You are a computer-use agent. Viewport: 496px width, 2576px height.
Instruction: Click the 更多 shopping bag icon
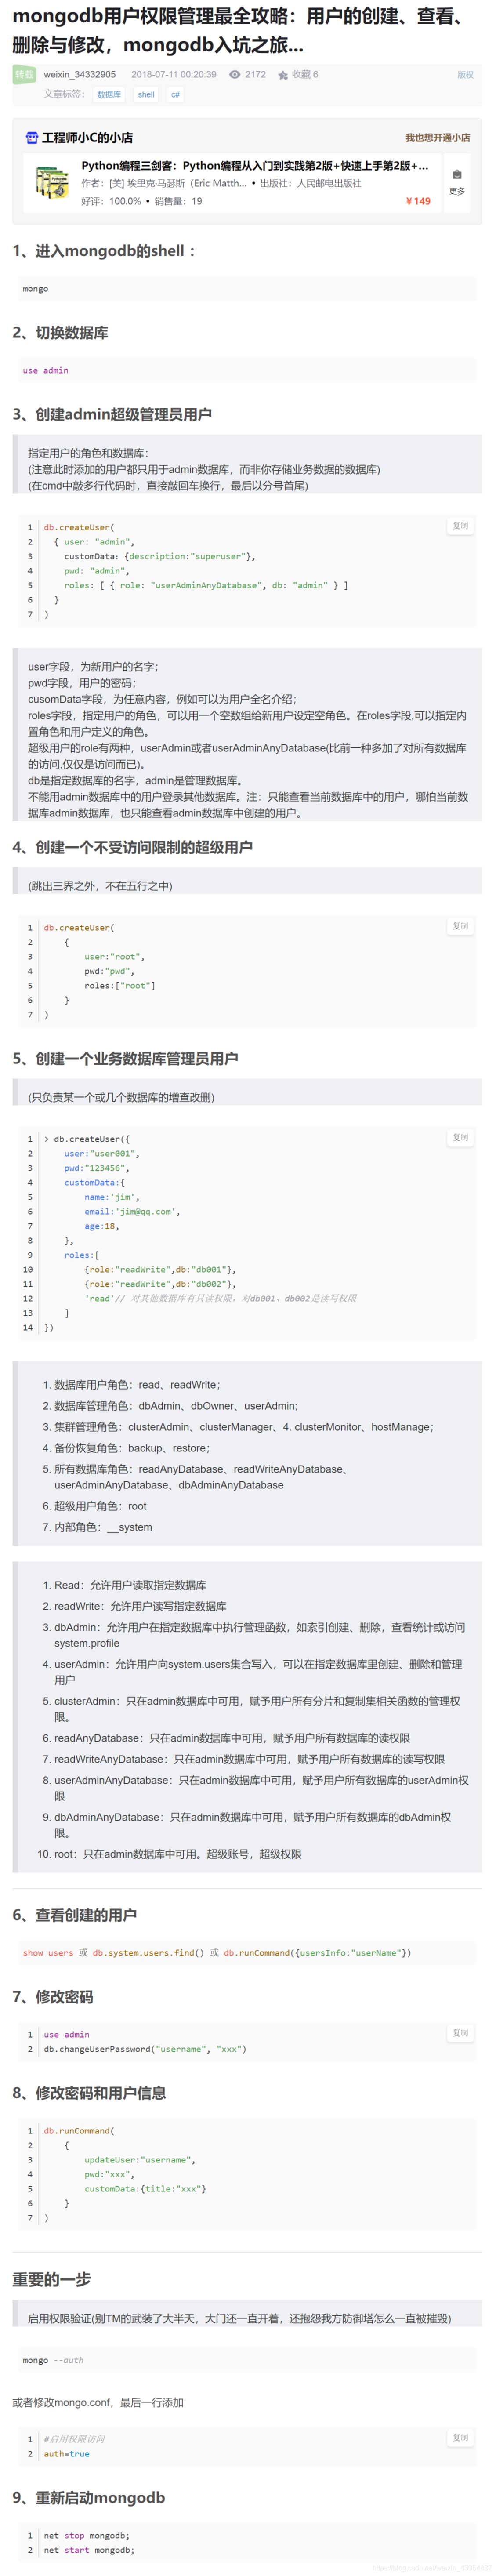coord(457,175)
